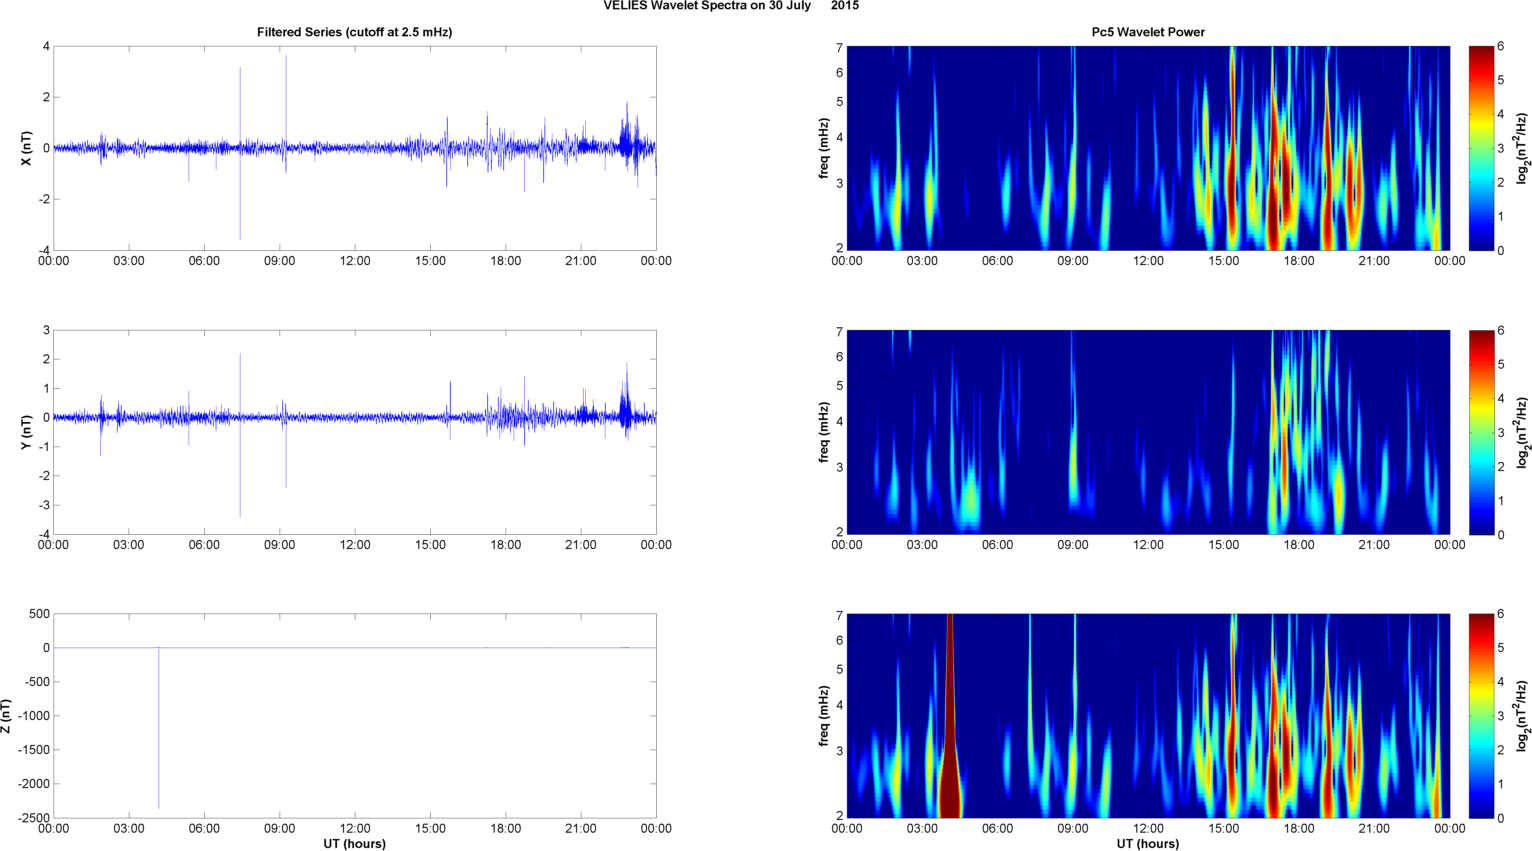Click the "21:00" tick under the bottom wavelet plot

click(x=1374, y=829)
